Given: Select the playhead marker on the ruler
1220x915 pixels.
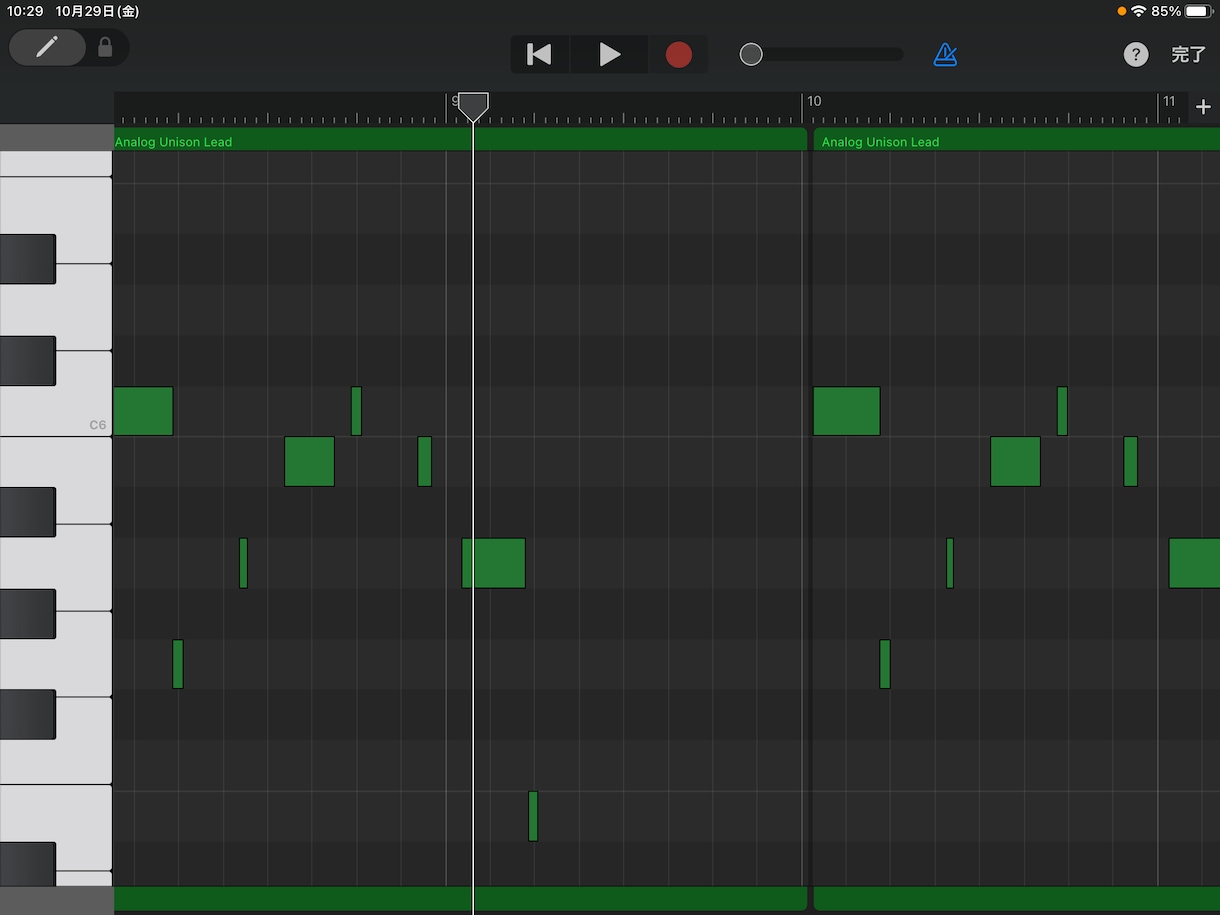Looking at the screenshot, I should click(473, 107).
